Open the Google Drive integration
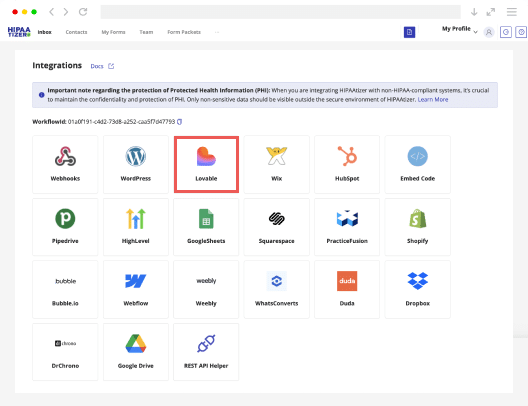 point(136,352)
